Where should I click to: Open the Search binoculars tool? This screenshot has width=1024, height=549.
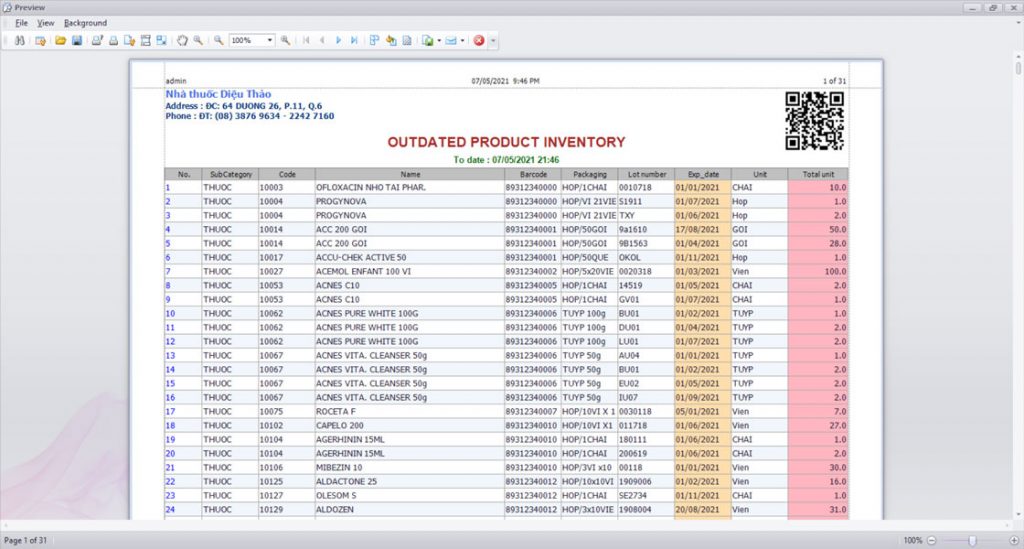[20, 40]
